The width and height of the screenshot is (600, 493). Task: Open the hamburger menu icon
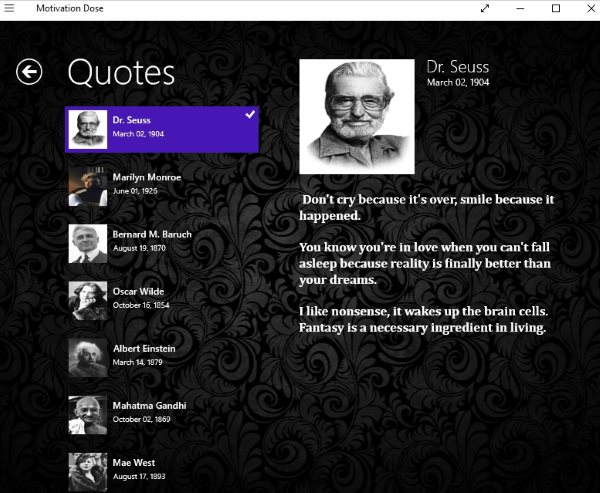coord(9,8)
